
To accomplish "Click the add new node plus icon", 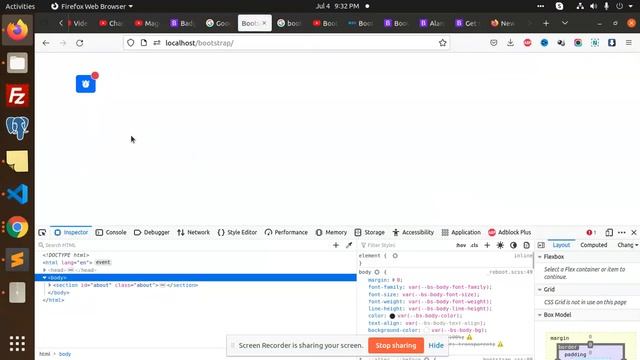I will tap(336, 245).
